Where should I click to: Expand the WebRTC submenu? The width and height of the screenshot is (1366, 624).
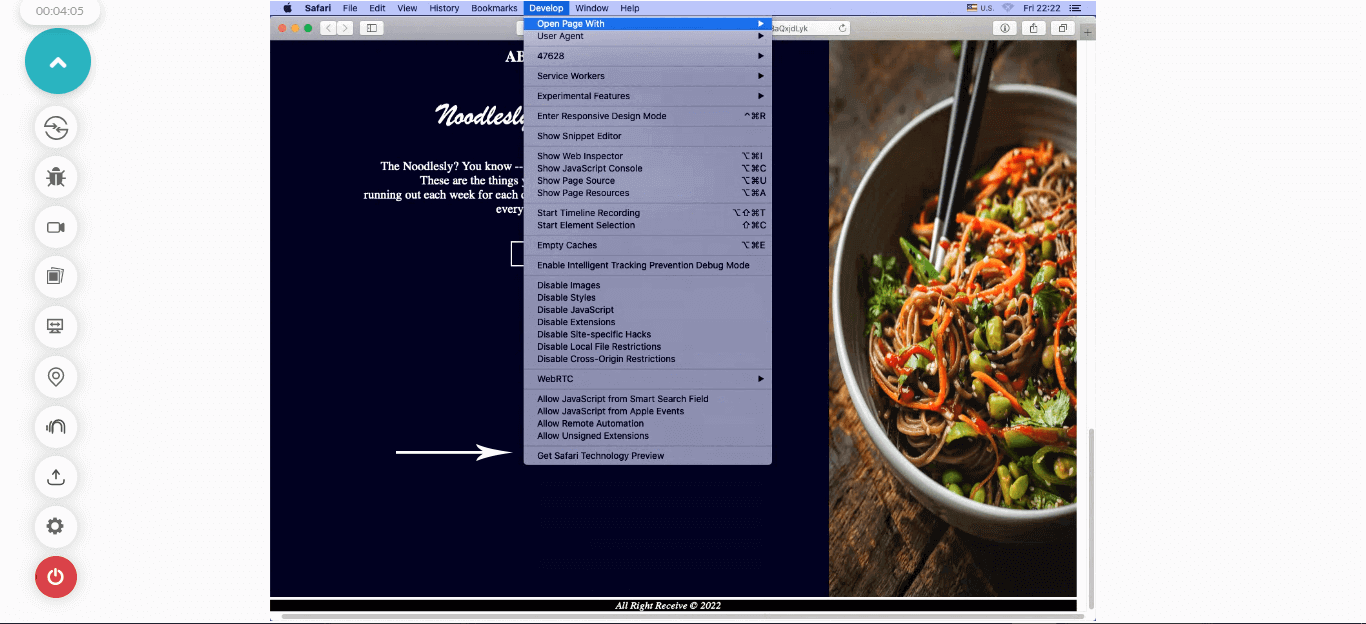pos(648,379)
